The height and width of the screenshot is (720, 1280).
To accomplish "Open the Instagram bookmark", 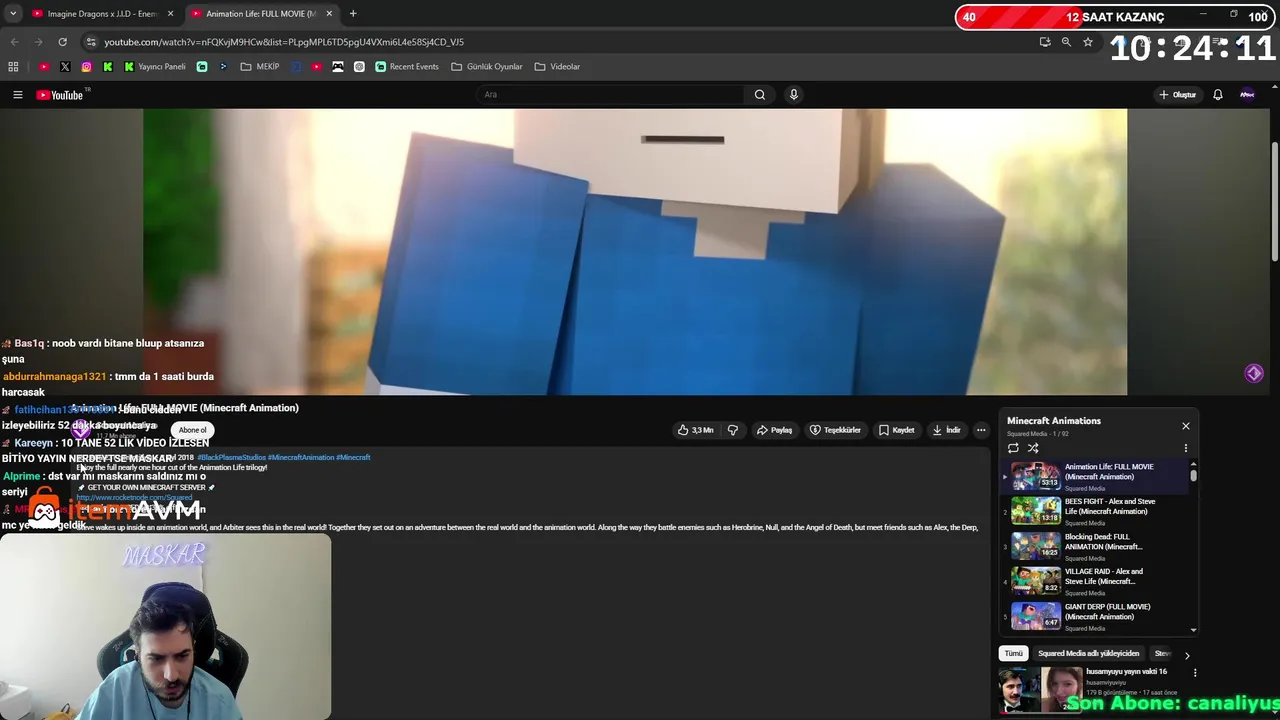I will coord(87,67).
